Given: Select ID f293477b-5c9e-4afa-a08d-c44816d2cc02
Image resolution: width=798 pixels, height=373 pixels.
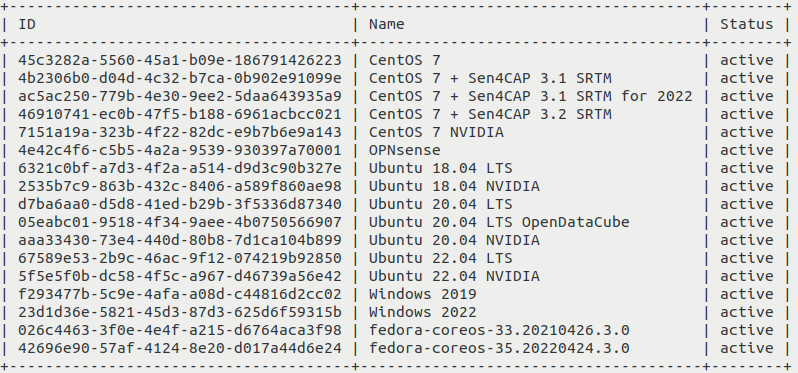Looking at the screenshot, I should [180, 294].
